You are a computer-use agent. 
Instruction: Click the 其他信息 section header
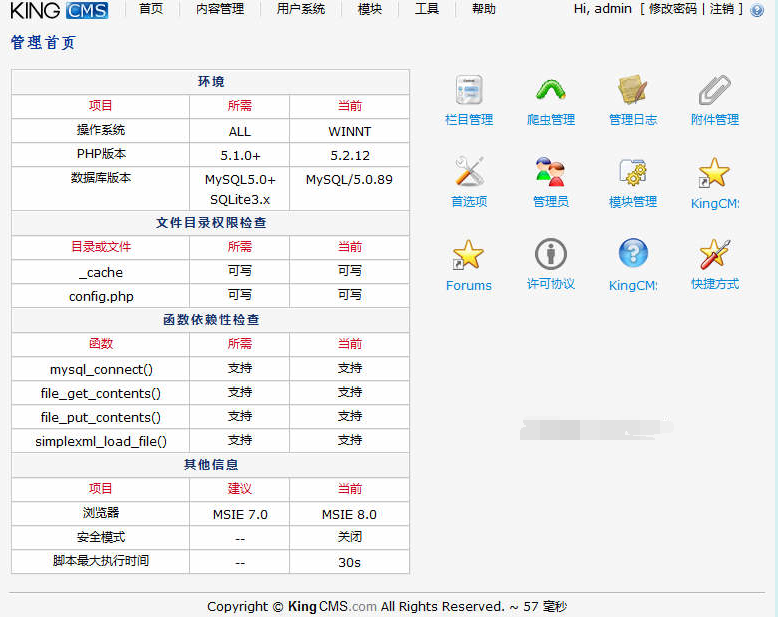tap(211, 465)
